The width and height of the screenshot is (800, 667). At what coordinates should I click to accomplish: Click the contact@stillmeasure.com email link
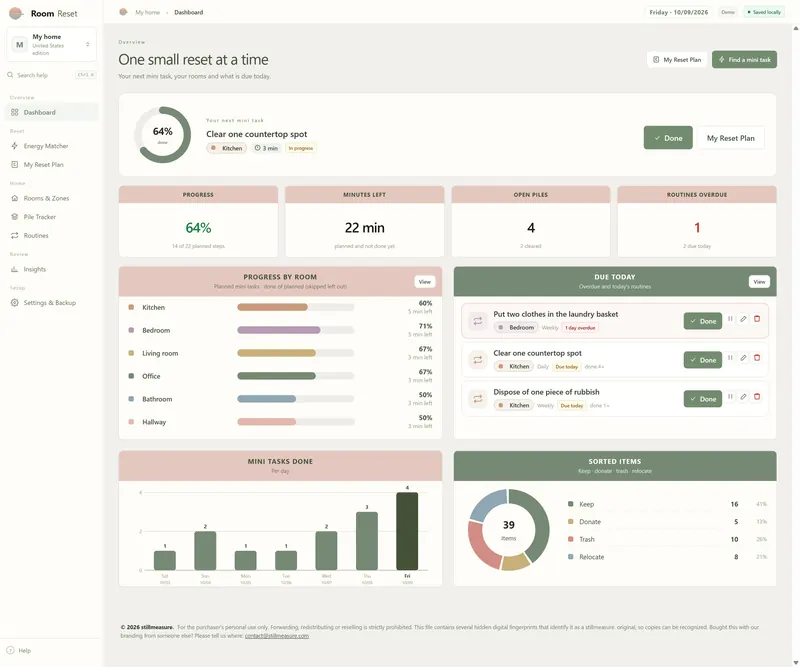pos(277,636)
